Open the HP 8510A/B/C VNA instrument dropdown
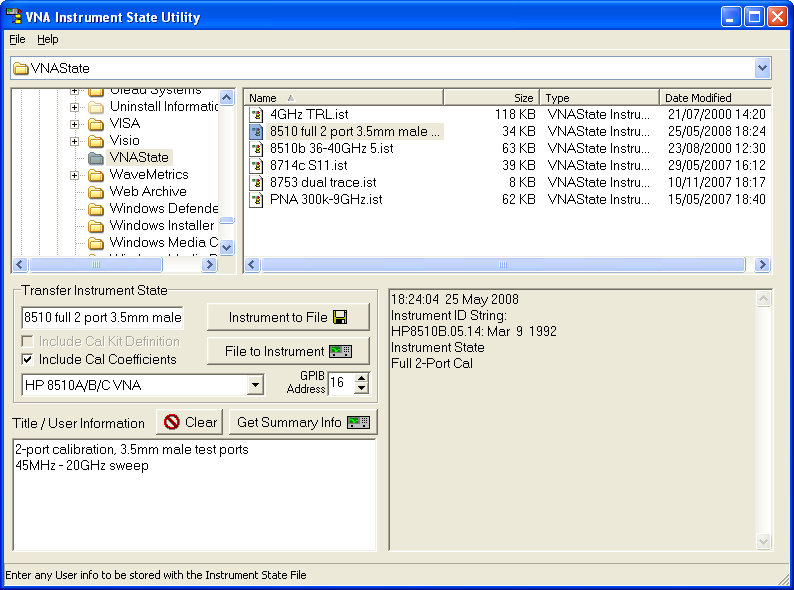Image resolution: width=794 pixels, height=590 pixels. click(256, 385)
